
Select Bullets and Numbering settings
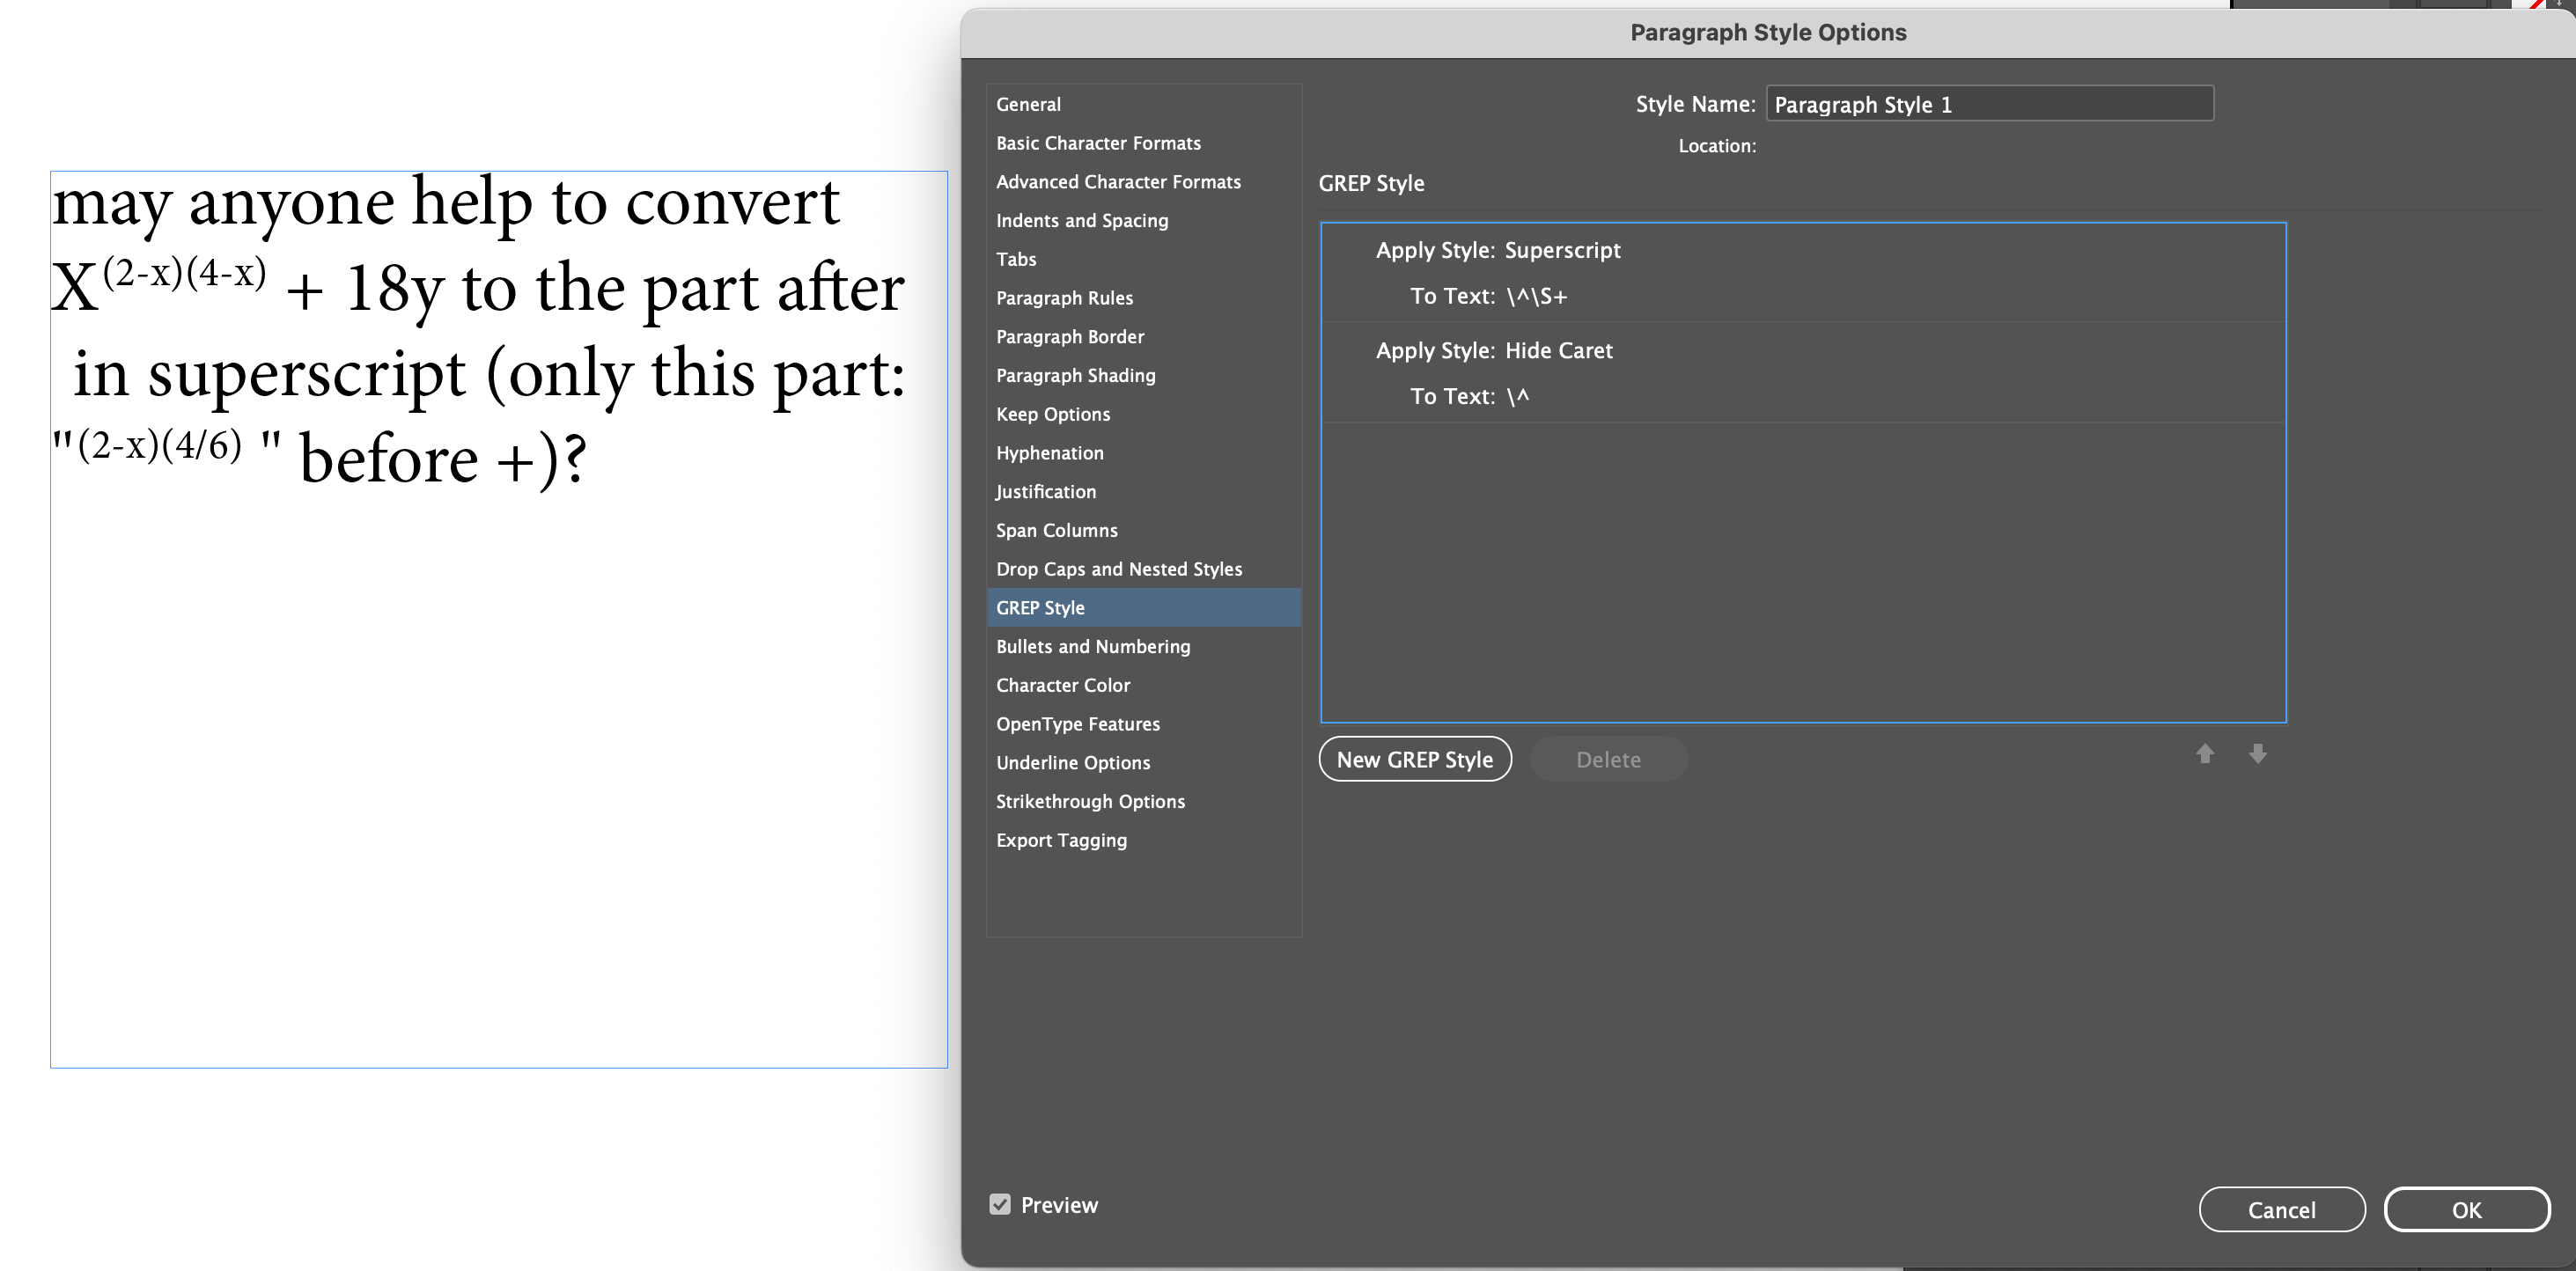[x=1093, y=646]
